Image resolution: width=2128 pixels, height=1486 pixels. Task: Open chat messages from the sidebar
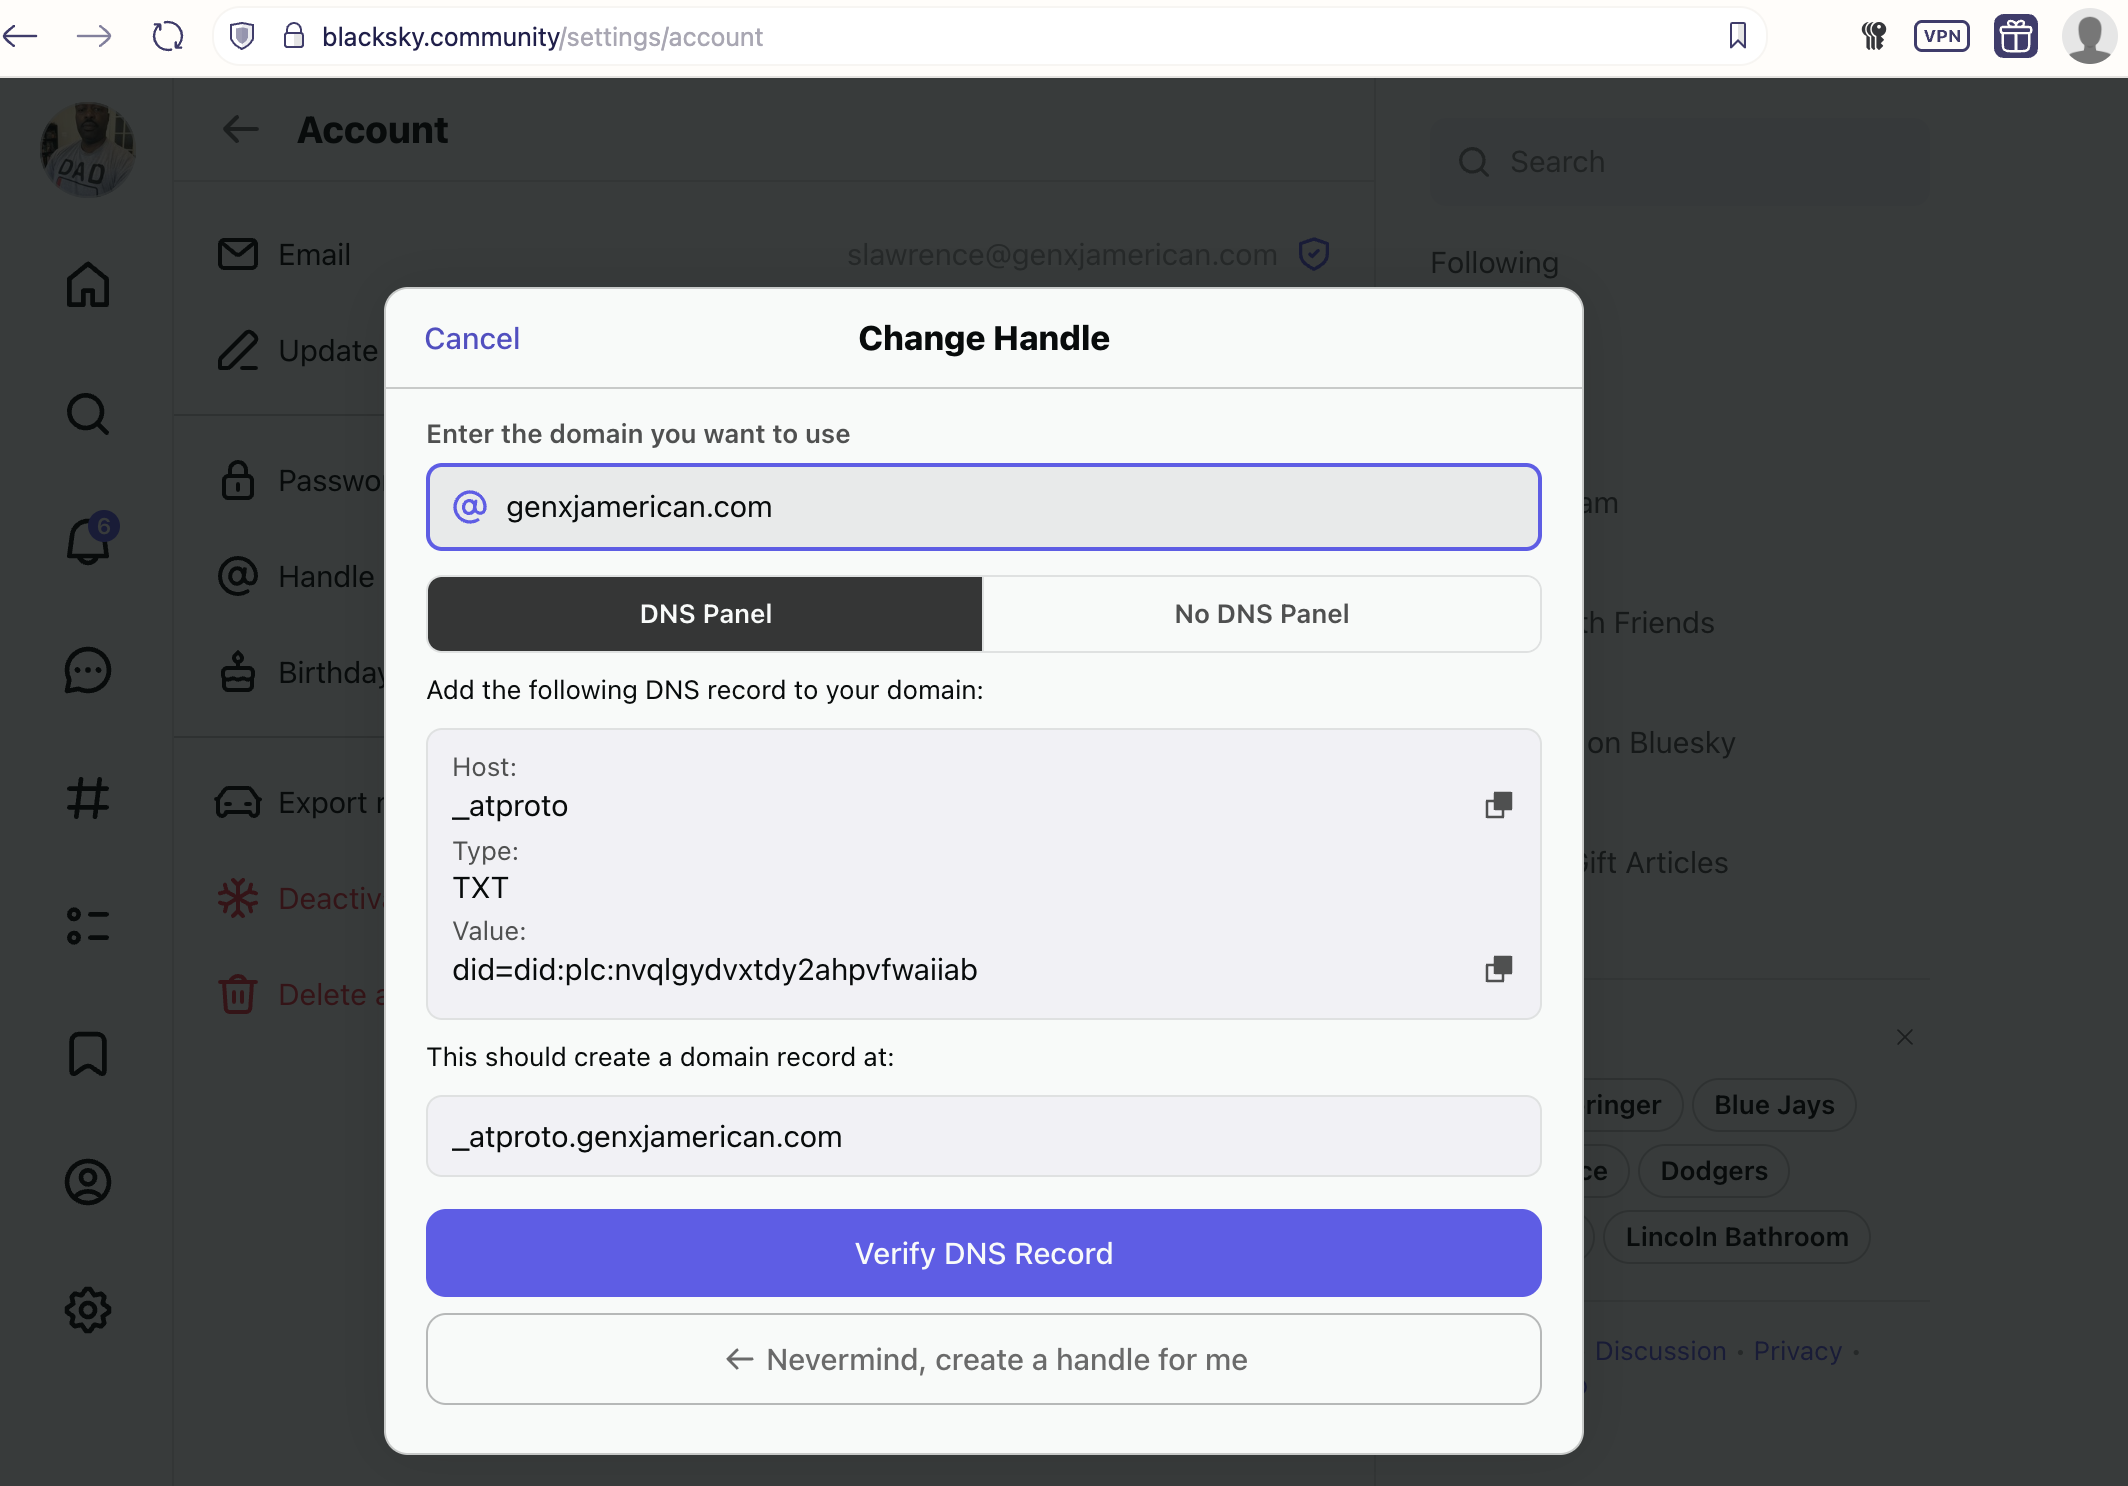tap(88, 671)
